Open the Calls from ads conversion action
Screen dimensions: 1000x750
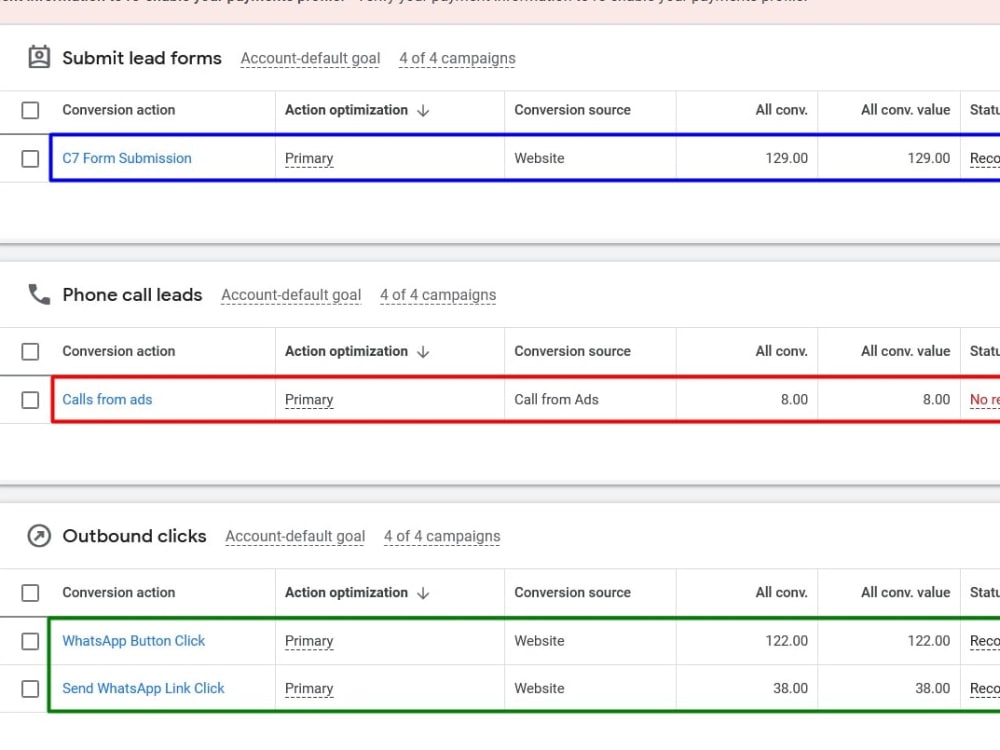click(107, 399)
